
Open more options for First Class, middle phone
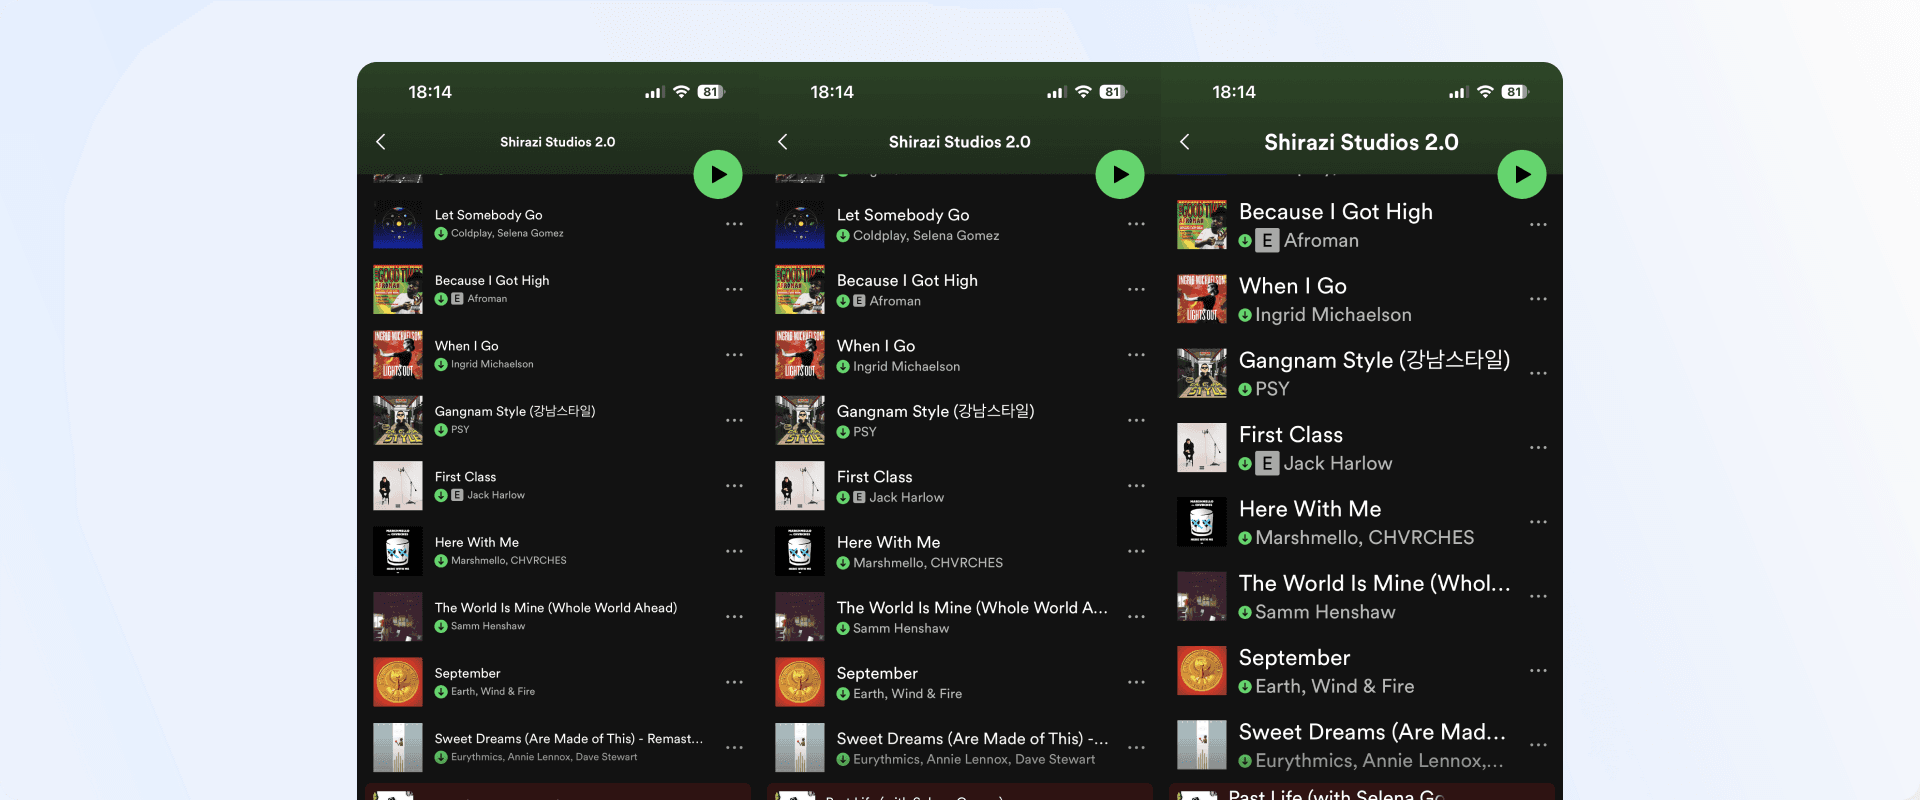click(1136, 486)
